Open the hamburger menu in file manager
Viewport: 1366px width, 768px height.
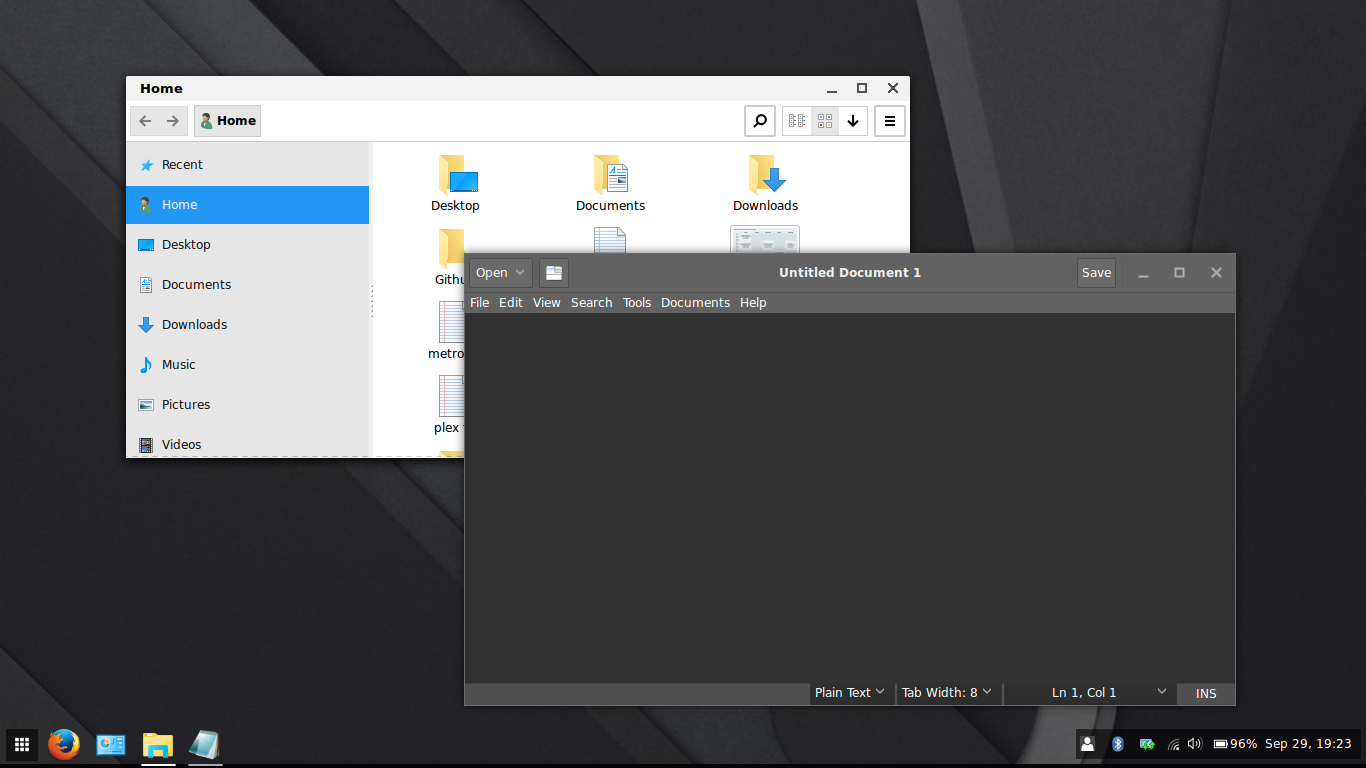890,121
